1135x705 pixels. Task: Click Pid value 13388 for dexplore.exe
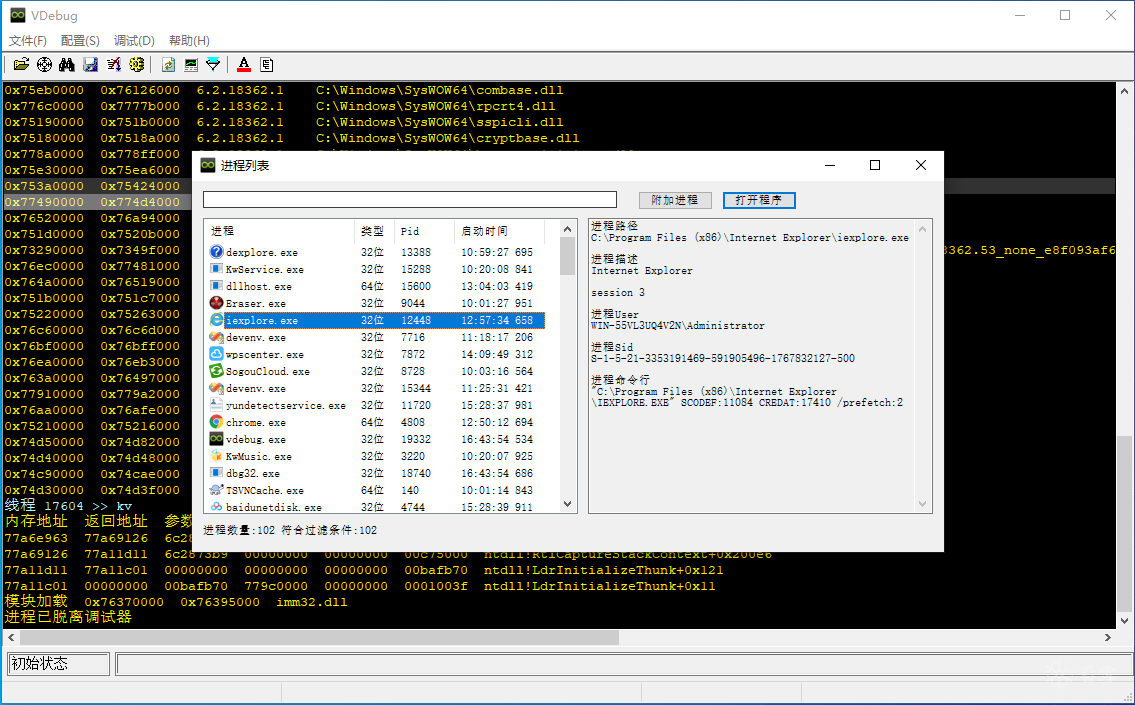tap(416, 253)
